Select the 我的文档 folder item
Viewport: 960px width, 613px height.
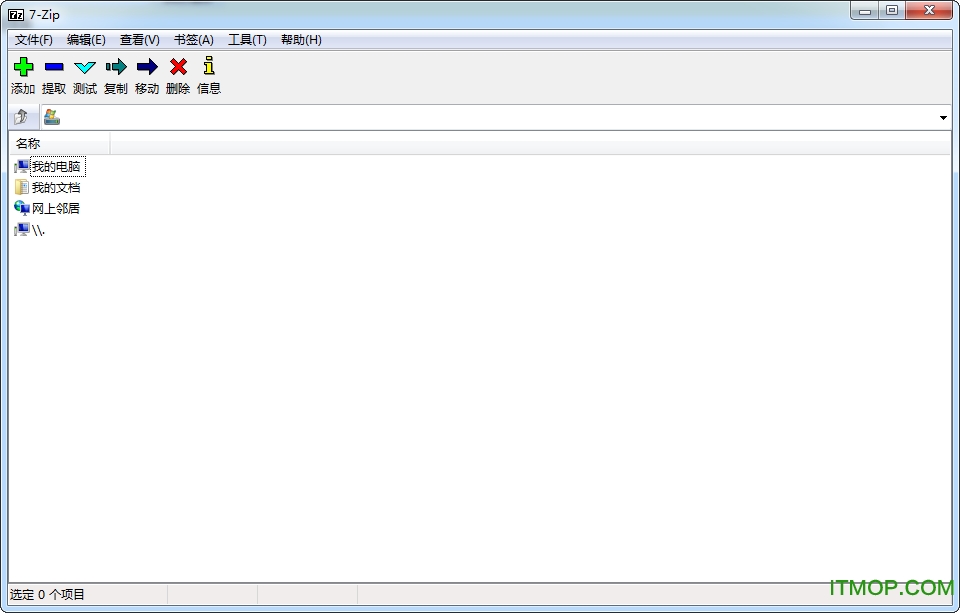(x=55, y=188)
